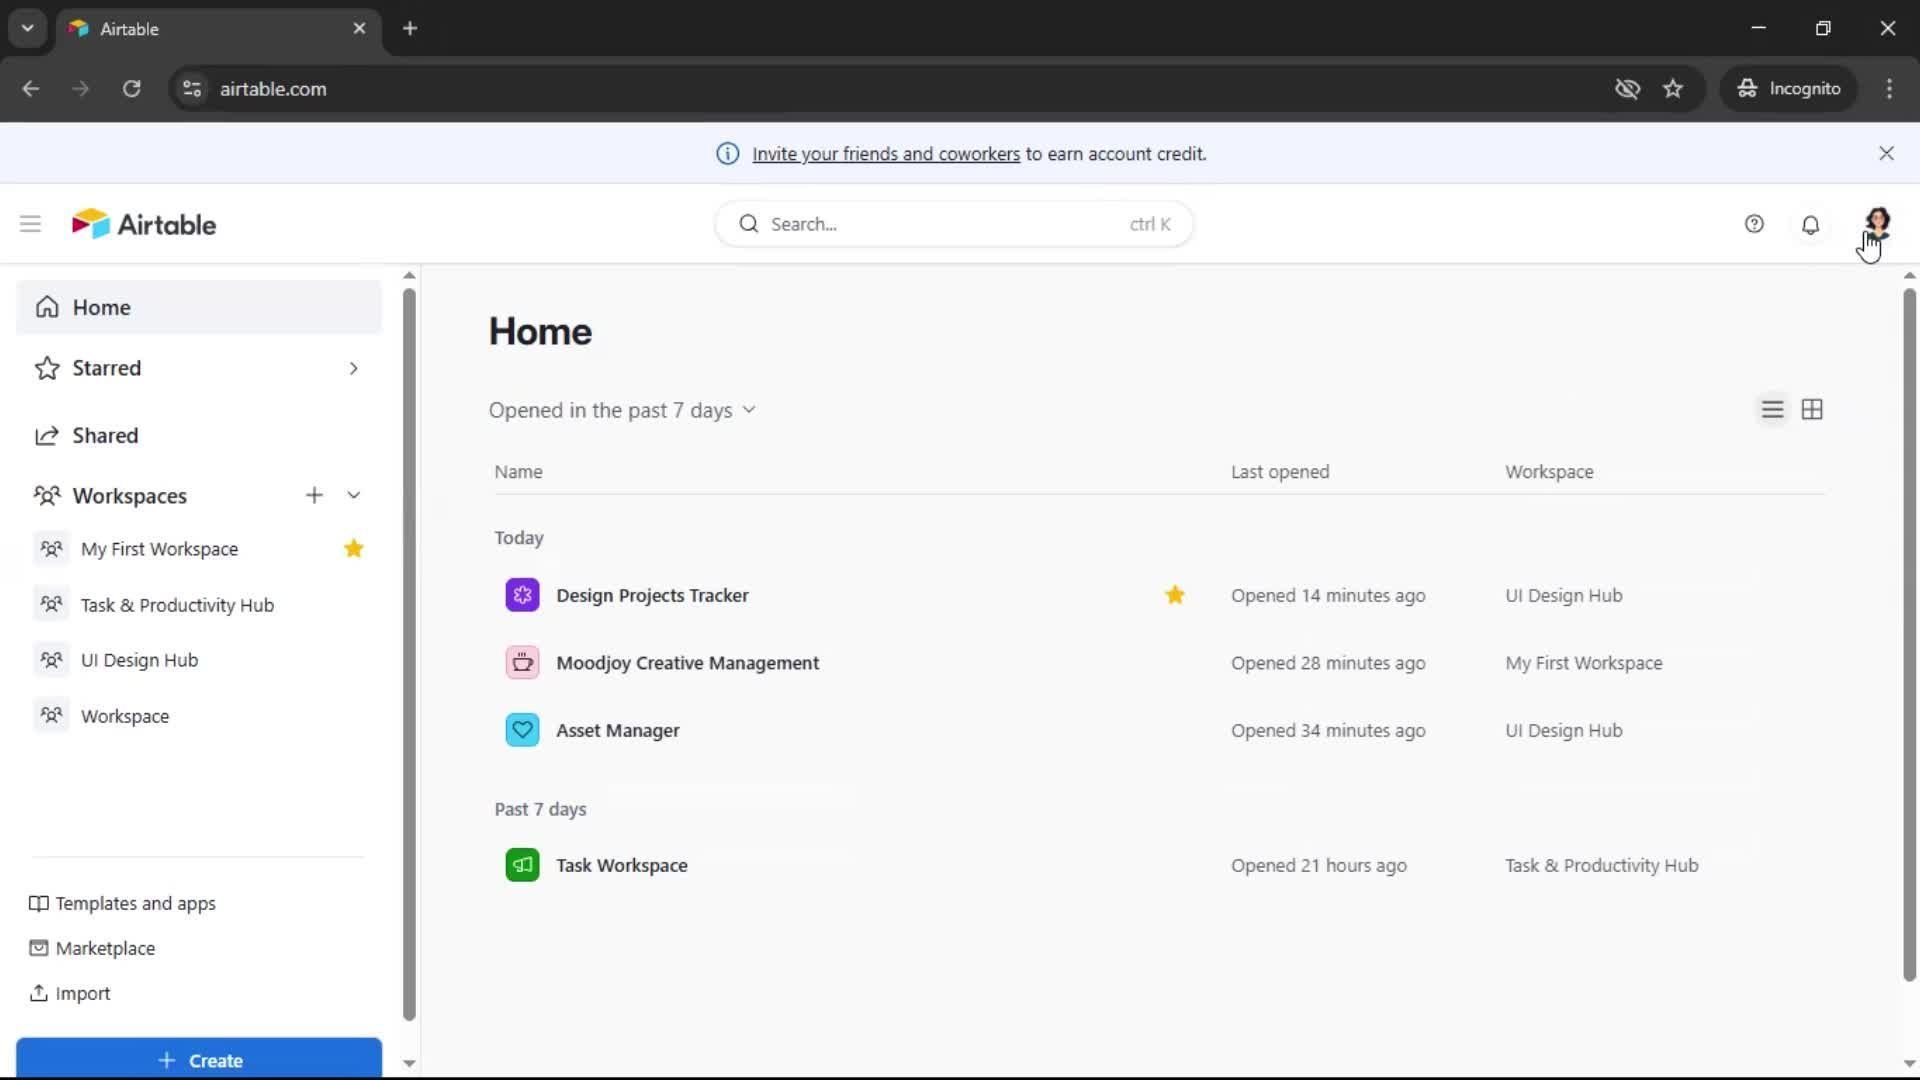The height and width of the screenshot is (1080, 1920).
Task: Switch to list view layout
Action: (1772, 410)
